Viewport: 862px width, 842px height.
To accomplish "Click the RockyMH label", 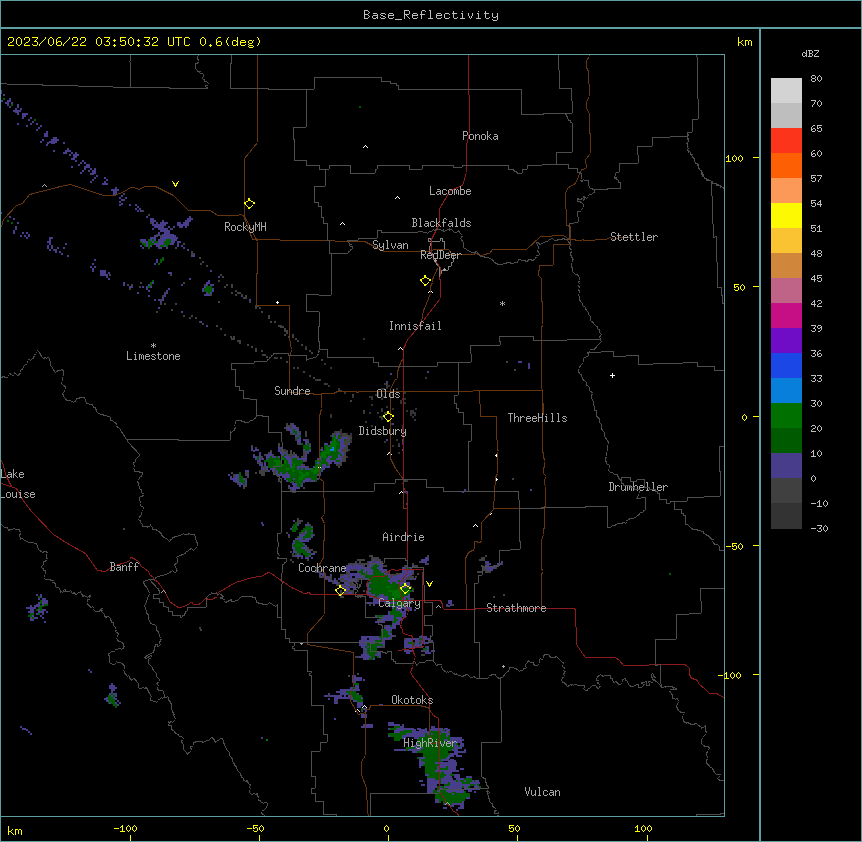I will [245, 227].
